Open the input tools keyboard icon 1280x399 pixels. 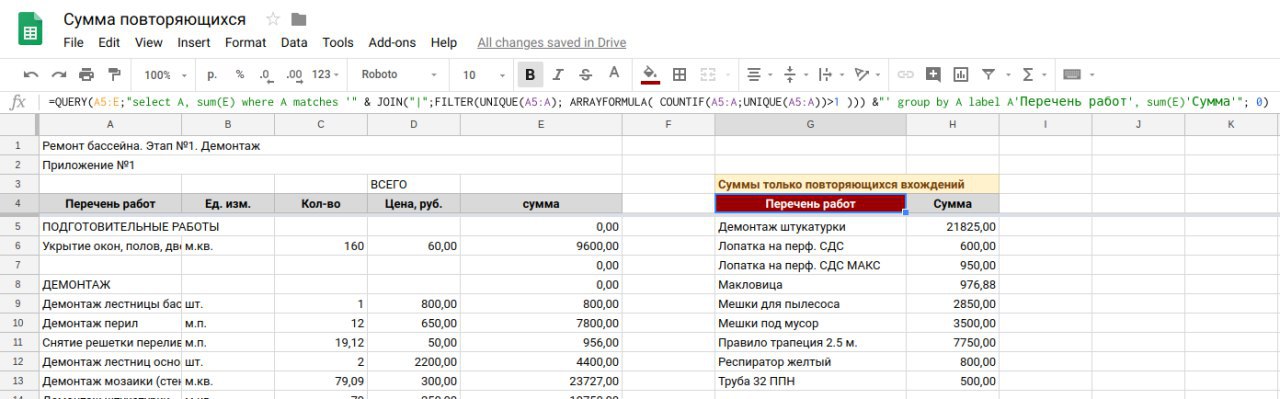pyautogui.click(x=1072, y=74)
